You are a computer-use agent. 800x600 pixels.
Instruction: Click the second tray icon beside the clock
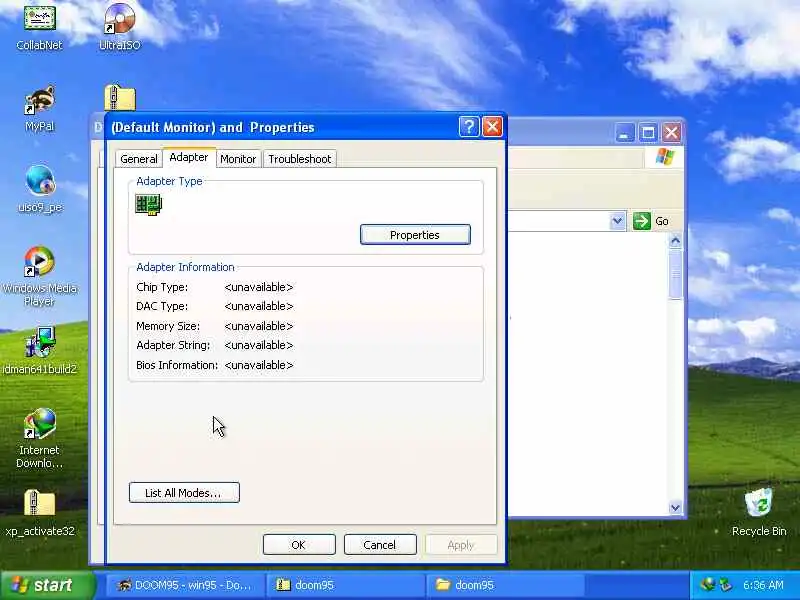pos(725,584)
